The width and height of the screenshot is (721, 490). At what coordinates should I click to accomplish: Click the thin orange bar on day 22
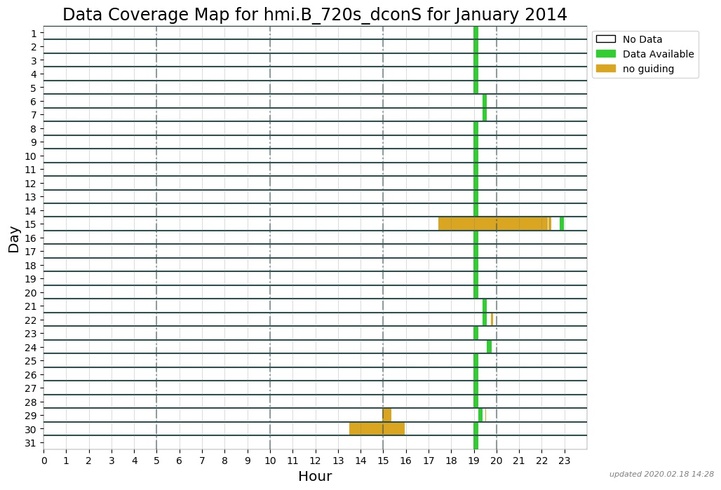(x=492, y=320)
